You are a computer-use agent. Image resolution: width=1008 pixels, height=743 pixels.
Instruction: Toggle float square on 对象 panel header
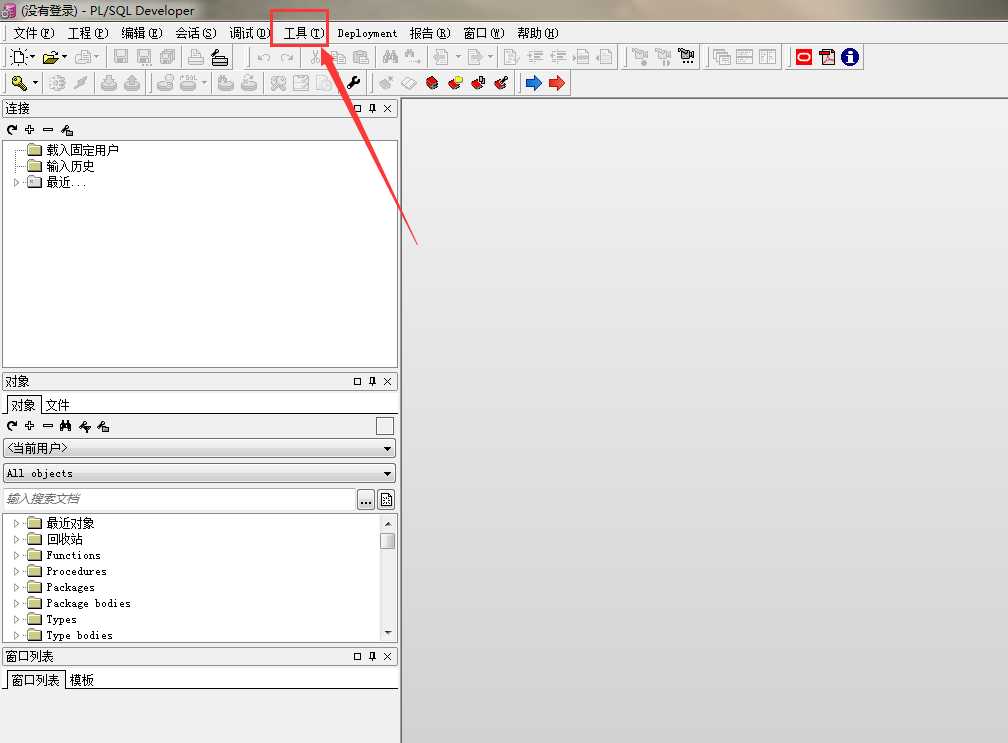(x=357, y=381)
